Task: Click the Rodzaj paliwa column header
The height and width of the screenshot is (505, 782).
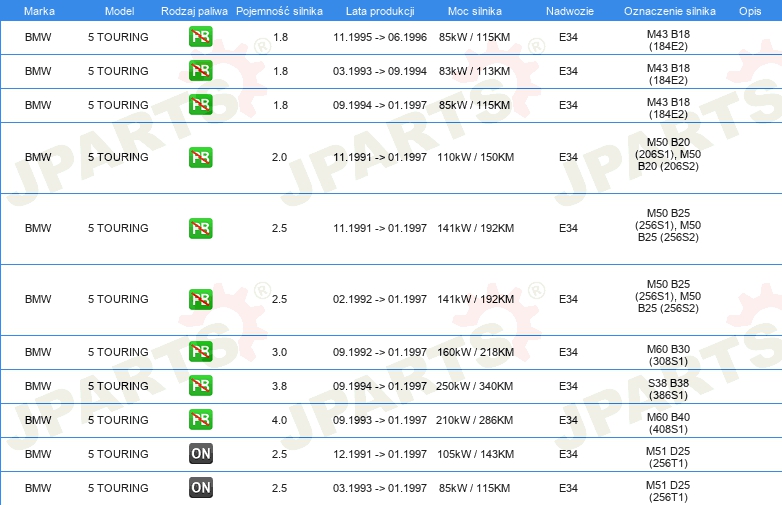Action: click(195, 11)
